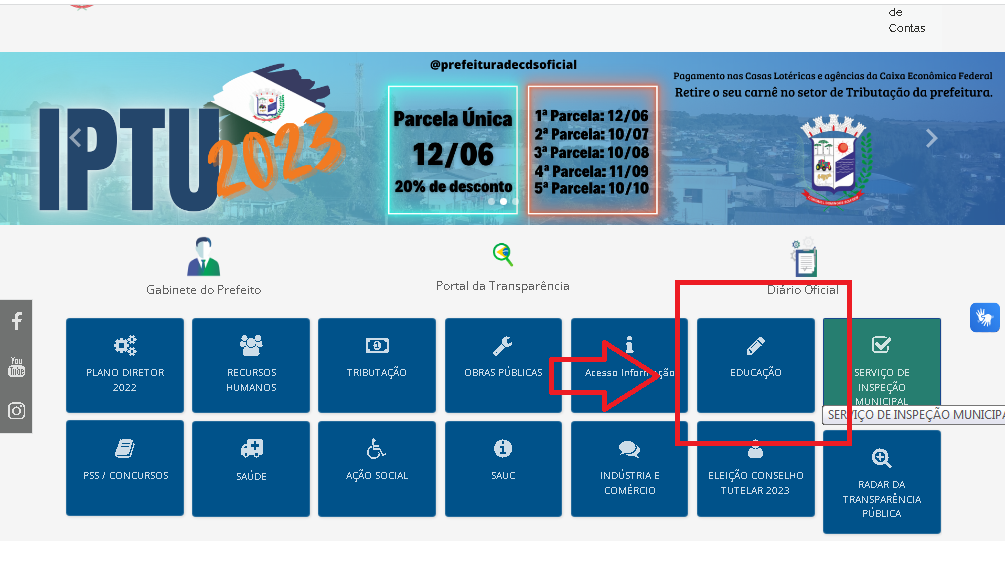1006x587 pixels.
Task: Click the @prefeituradecdsoficial handle text
Action: click(x=503, y=65)
